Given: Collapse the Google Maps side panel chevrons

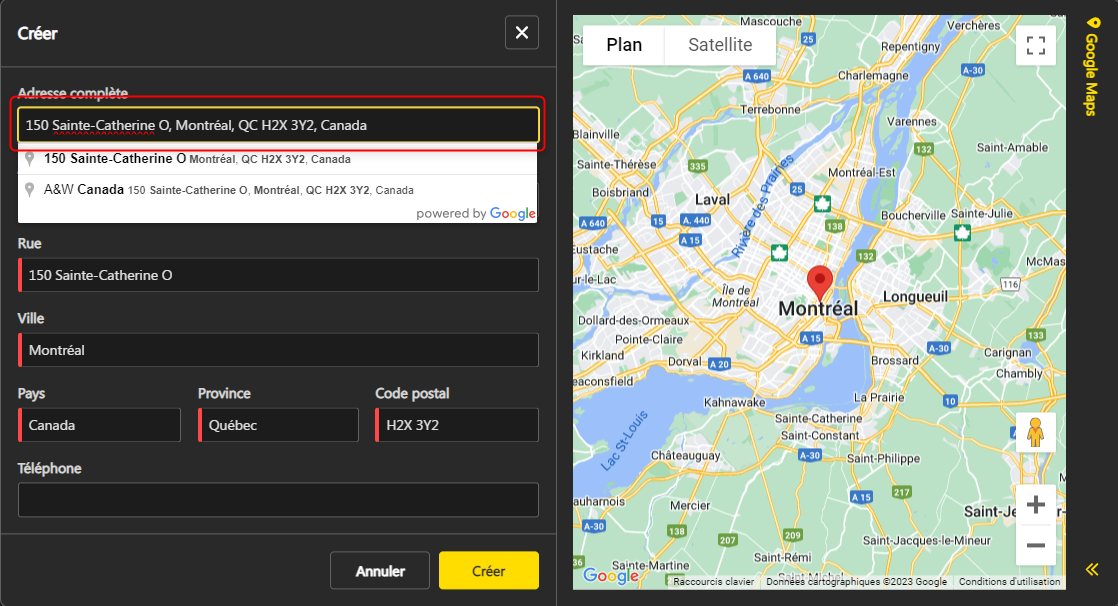Looking at the screenshot, I should [x=1092, y=570].
